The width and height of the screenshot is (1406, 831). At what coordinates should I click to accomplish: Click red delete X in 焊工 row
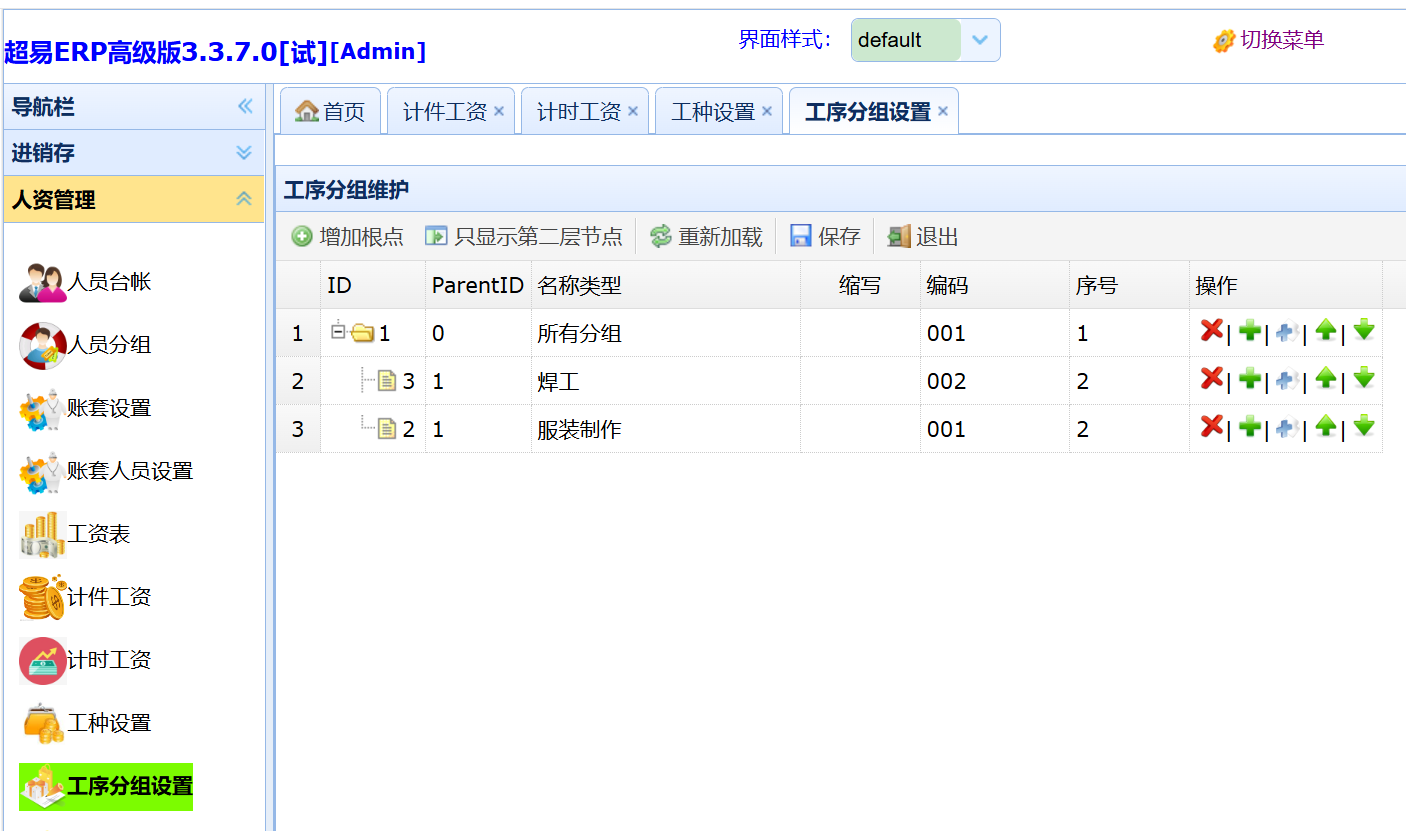(1211, 379)
